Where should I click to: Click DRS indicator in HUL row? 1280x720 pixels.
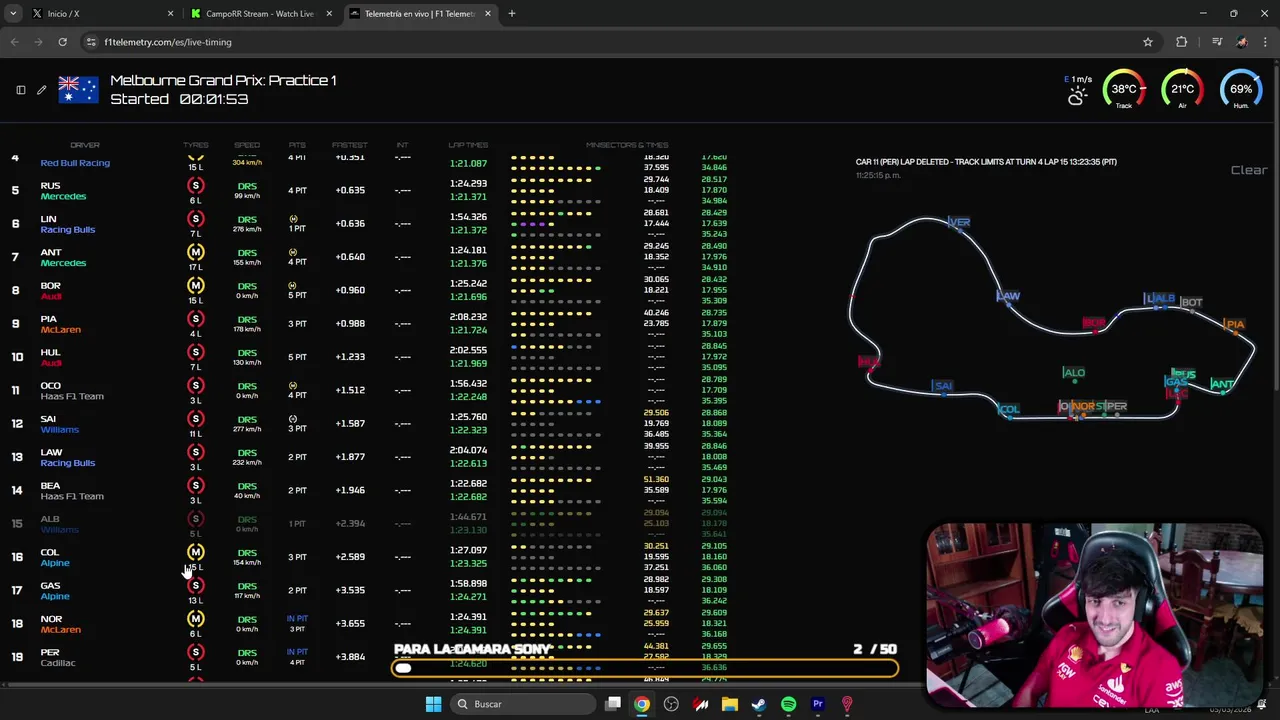[247, 352]
